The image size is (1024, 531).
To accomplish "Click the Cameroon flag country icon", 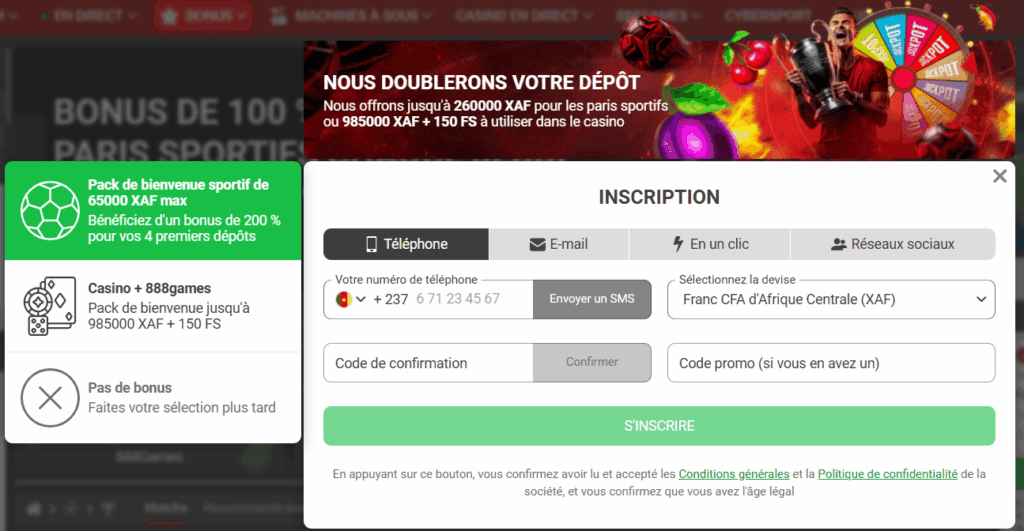I will coord(344,299).
